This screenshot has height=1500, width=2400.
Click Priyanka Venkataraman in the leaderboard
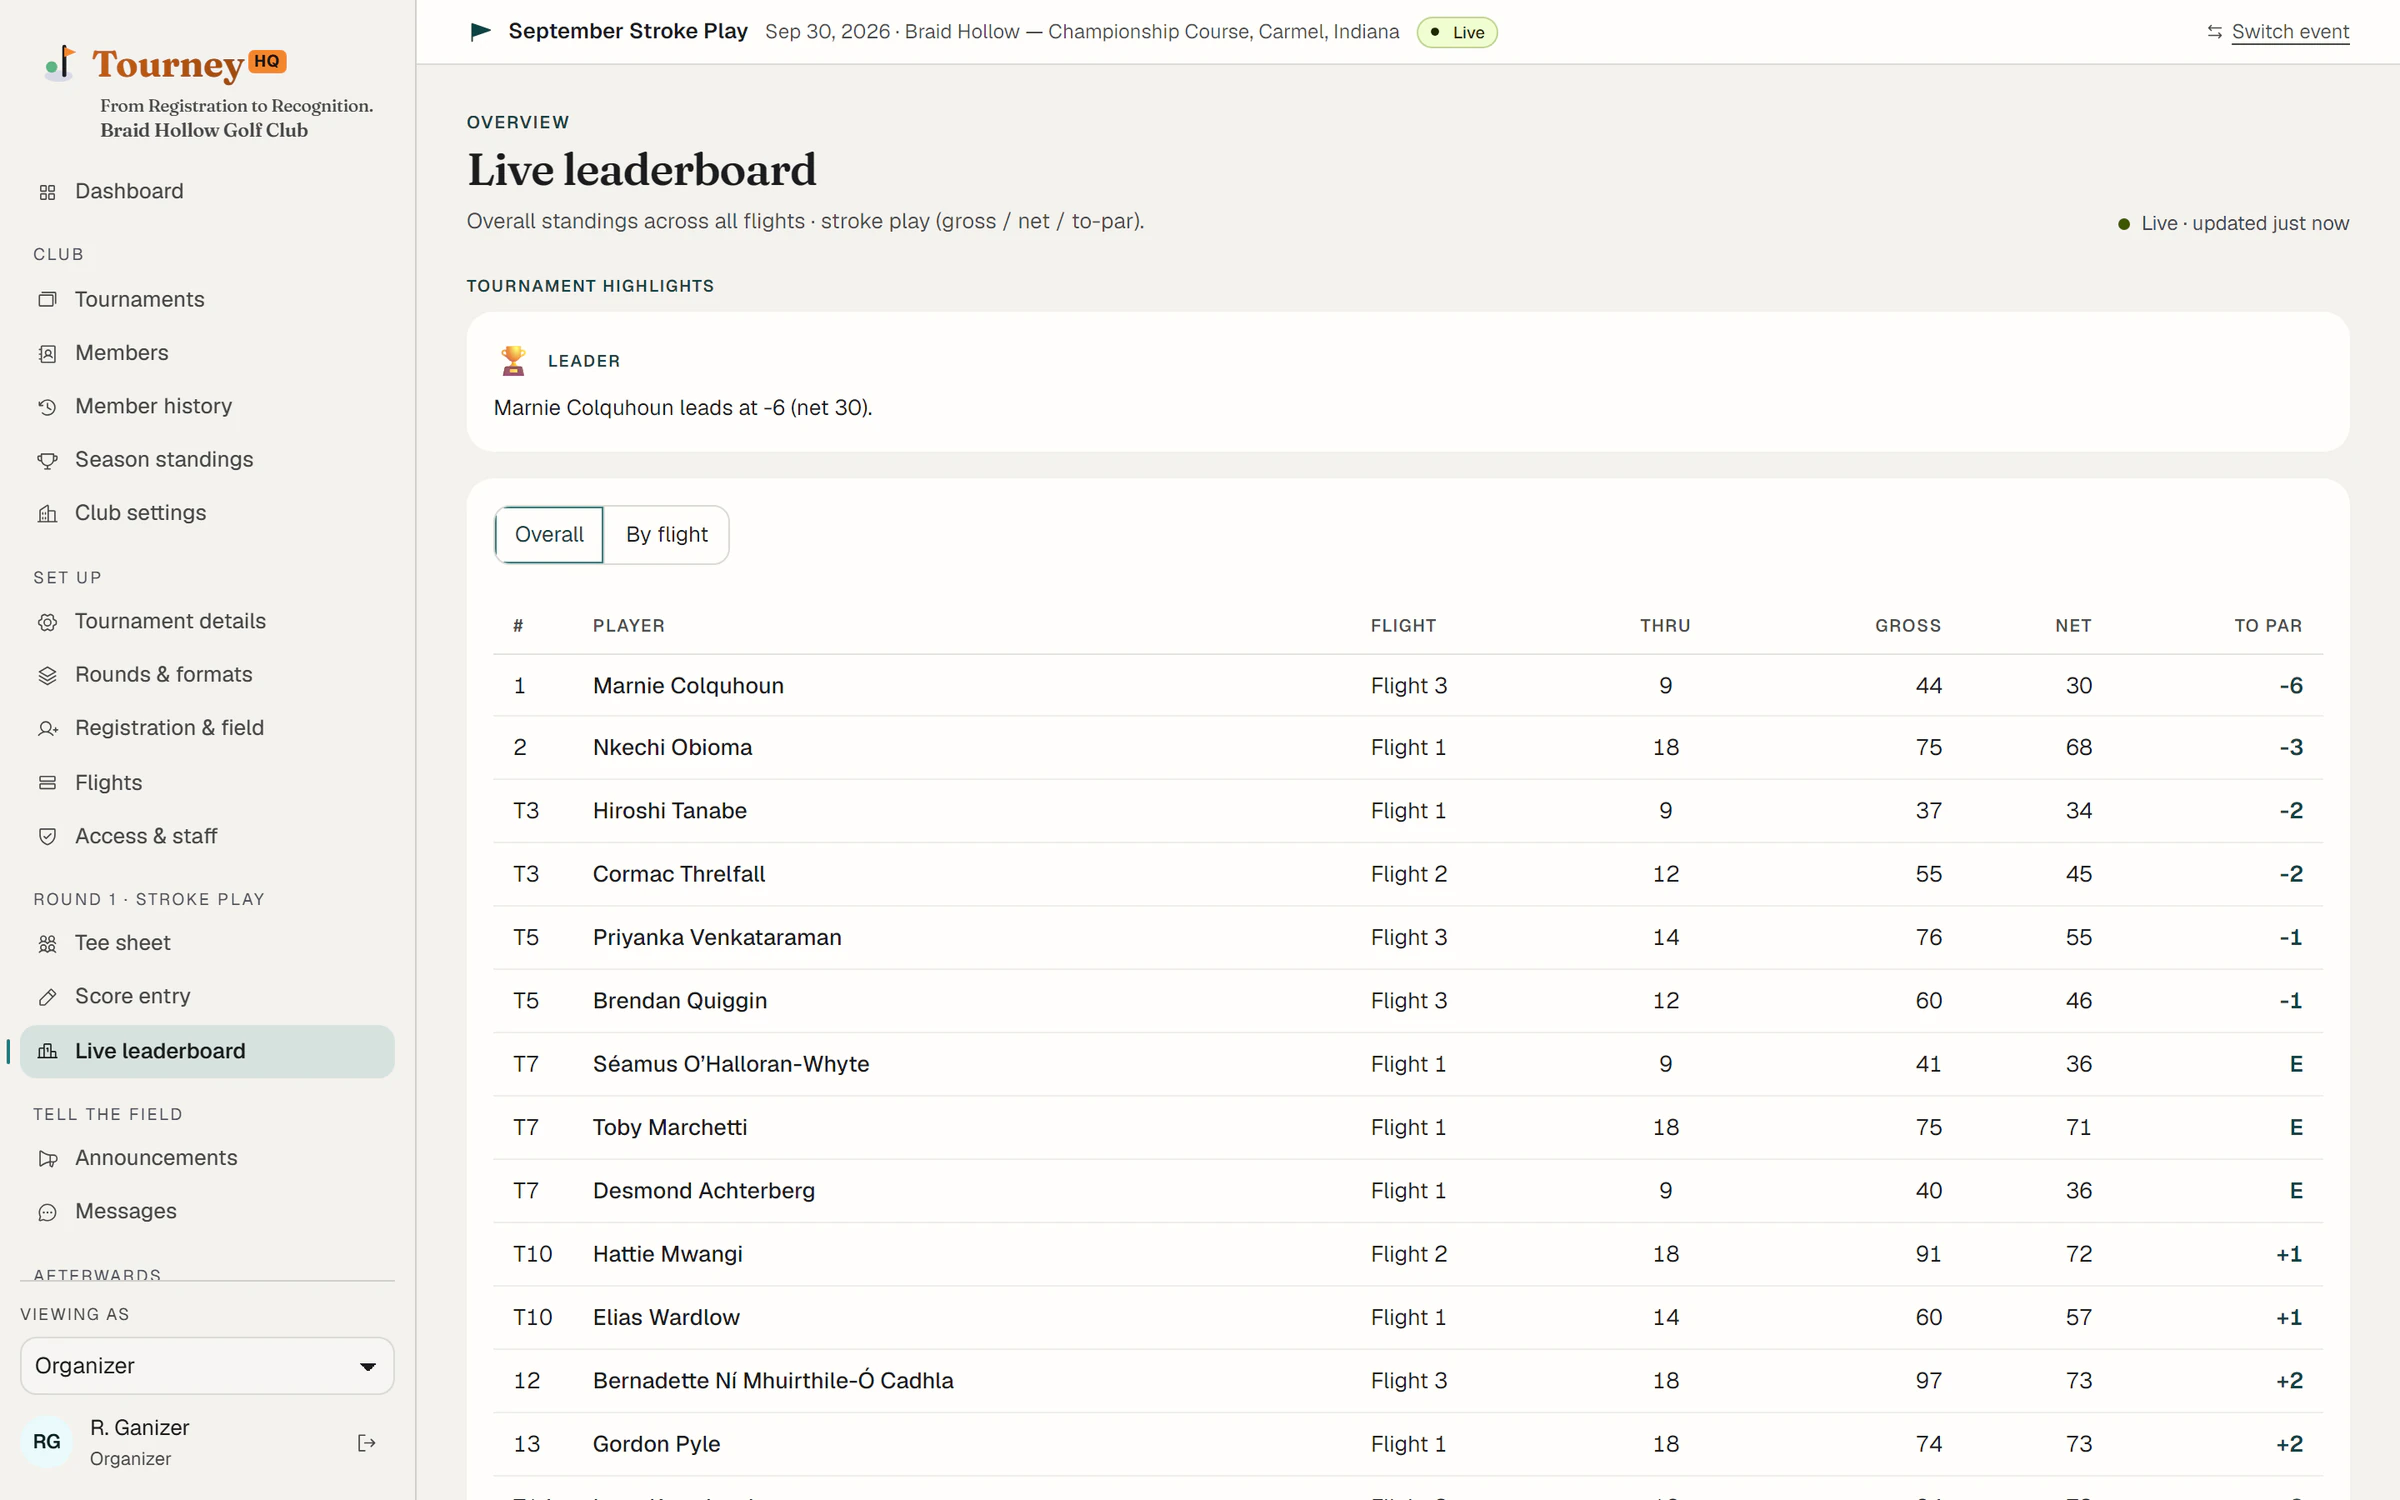click(717, 937)
